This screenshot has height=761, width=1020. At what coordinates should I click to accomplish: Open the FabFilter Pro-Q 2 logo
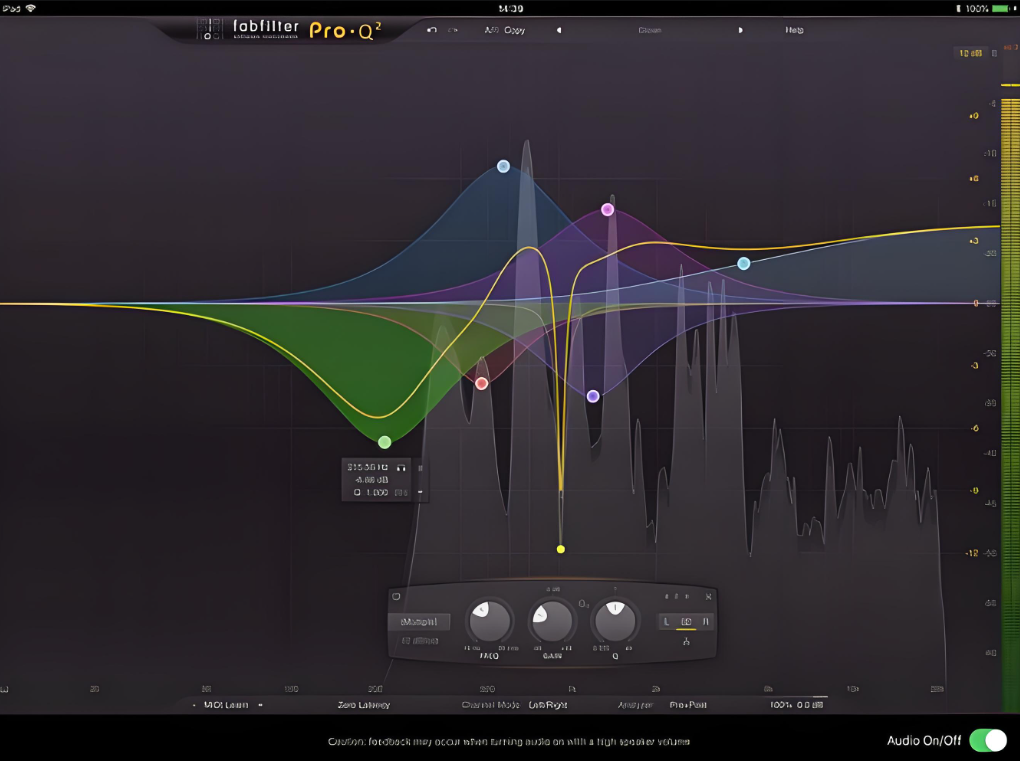coord(289,29)
